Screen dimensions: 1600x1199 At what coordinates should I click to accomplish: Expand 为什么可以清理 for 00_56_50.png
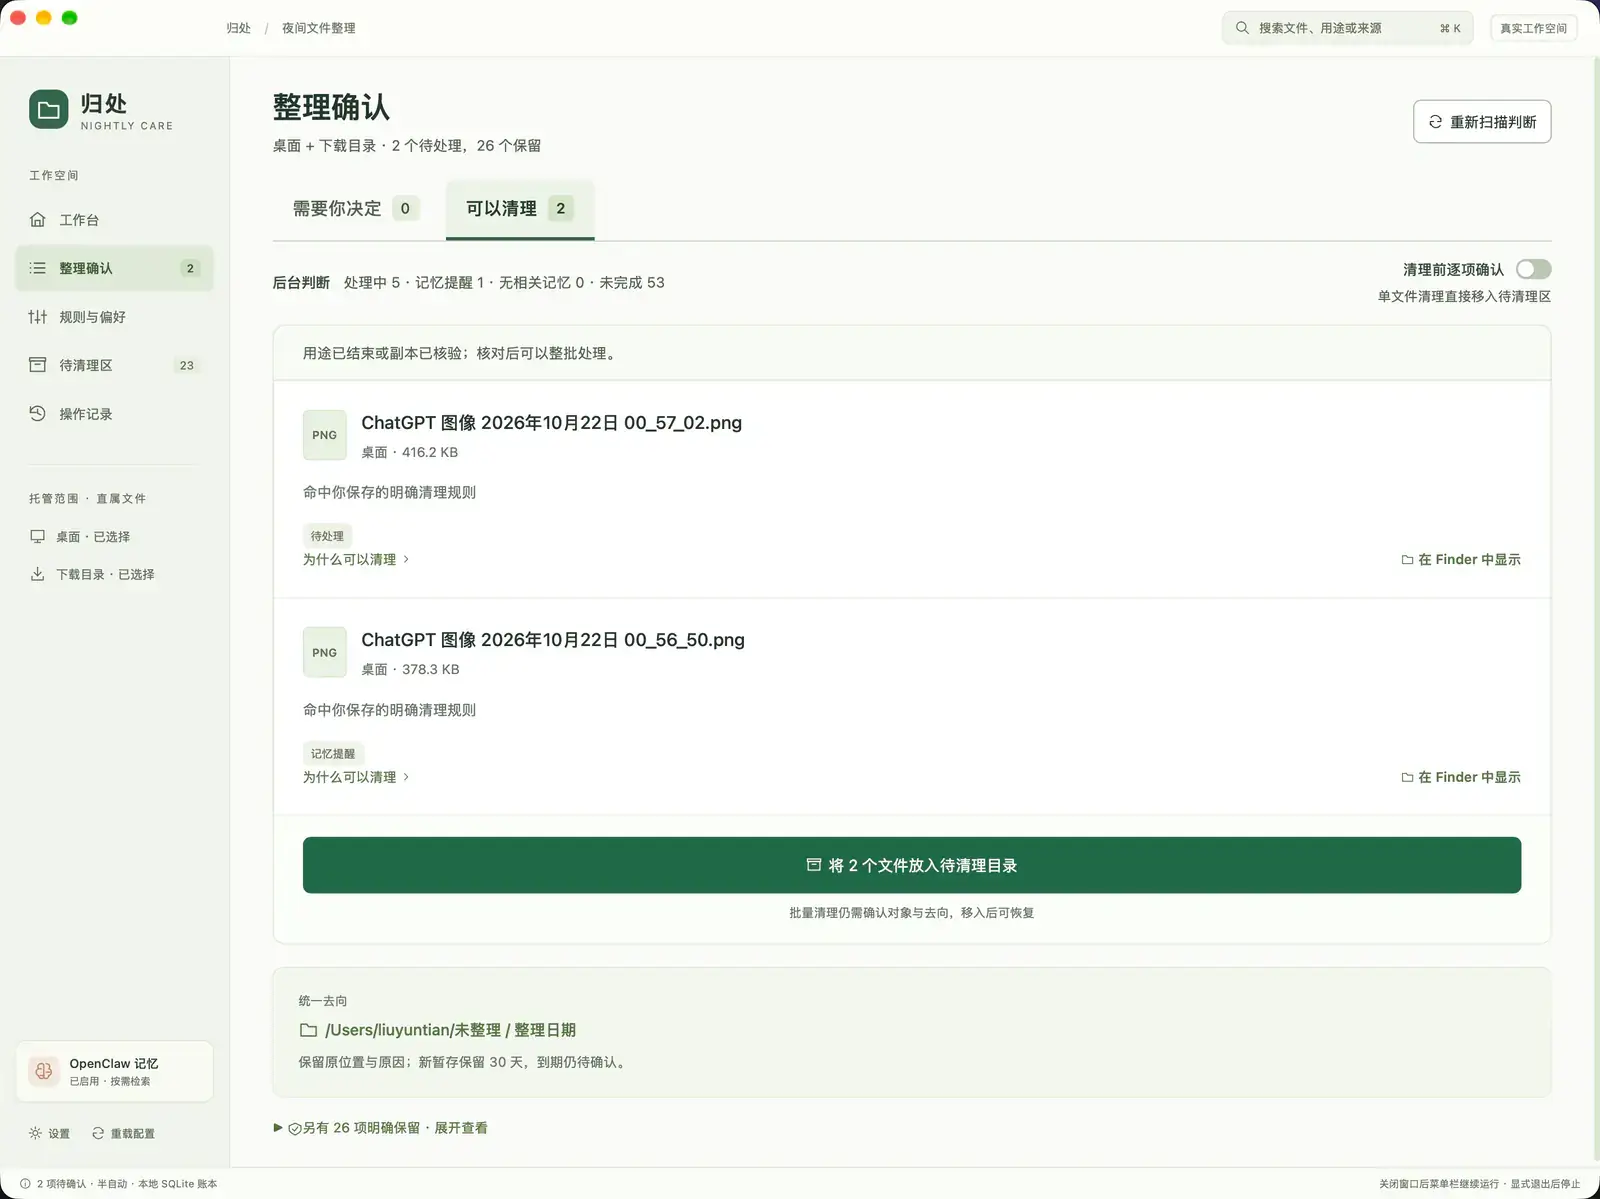pos(356,777)
